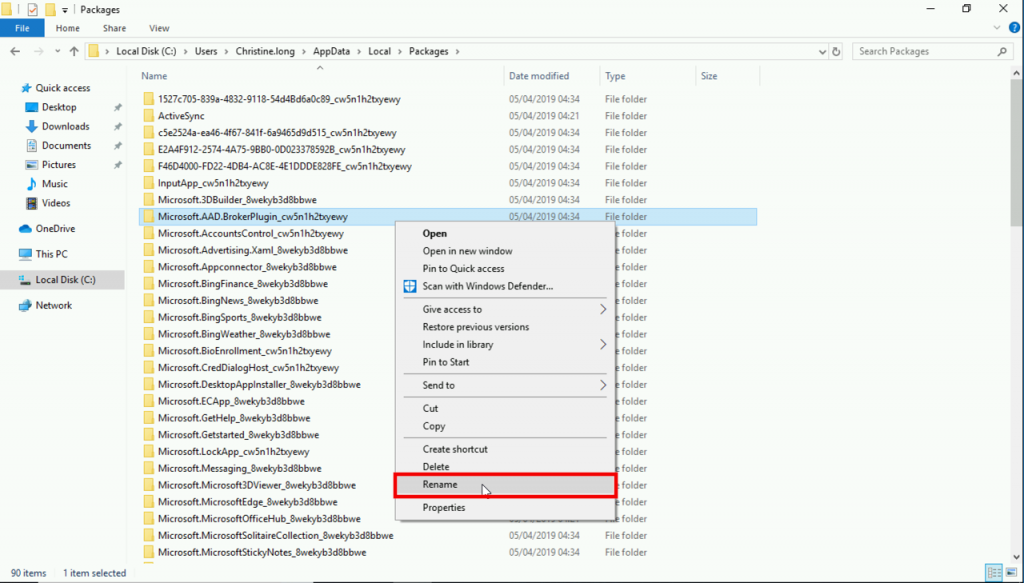Screen dimensions: 1024x583
Task: Refresh the folder view
Action: coord(836,51)
